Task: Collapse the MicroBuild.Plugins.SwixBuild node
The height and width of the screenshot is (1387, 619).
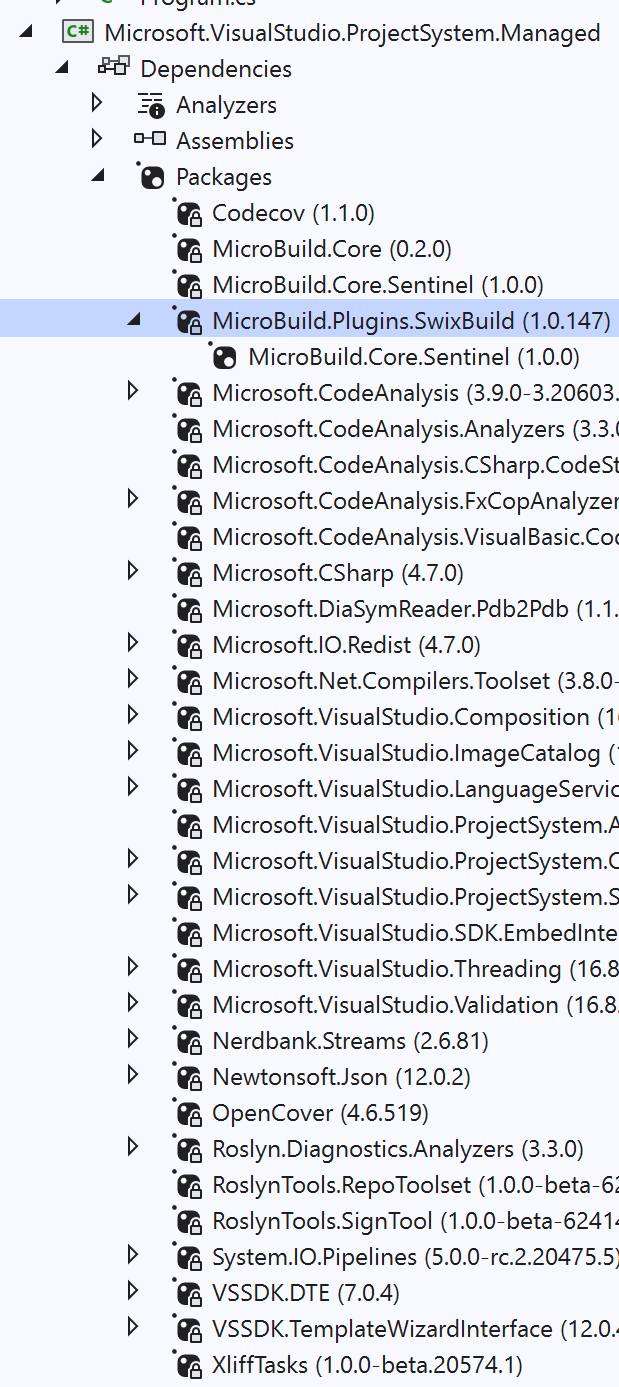Action: tap(132, 320)
